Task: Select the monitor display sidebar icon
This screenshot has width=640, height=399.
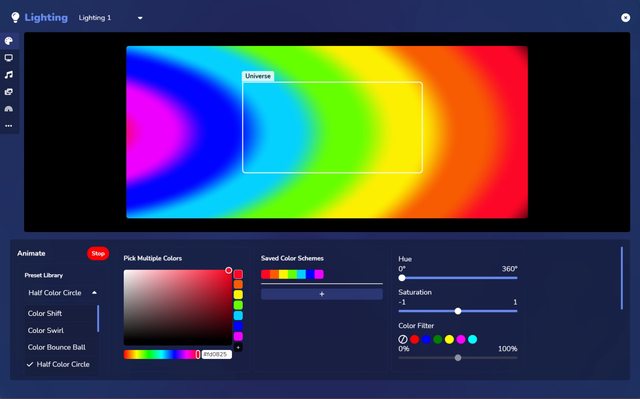Action: click(x=9, y=58)
